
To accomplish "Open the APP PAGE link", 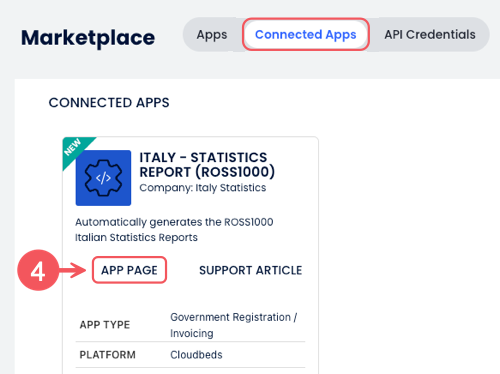I will pyautogui.click(x=129, y=270).
